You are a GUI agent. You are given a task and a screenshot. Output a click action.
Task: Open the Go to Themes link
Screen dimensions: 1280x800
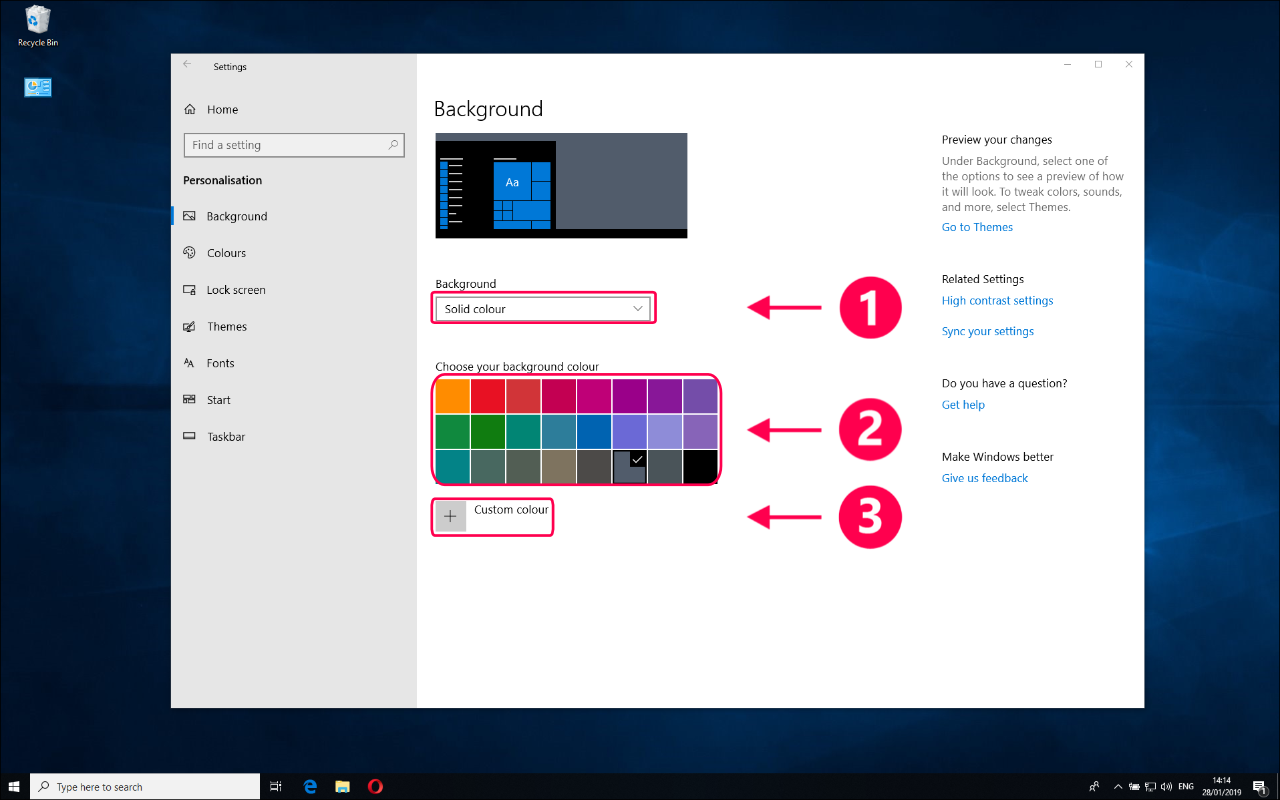(x=977, y=227)
